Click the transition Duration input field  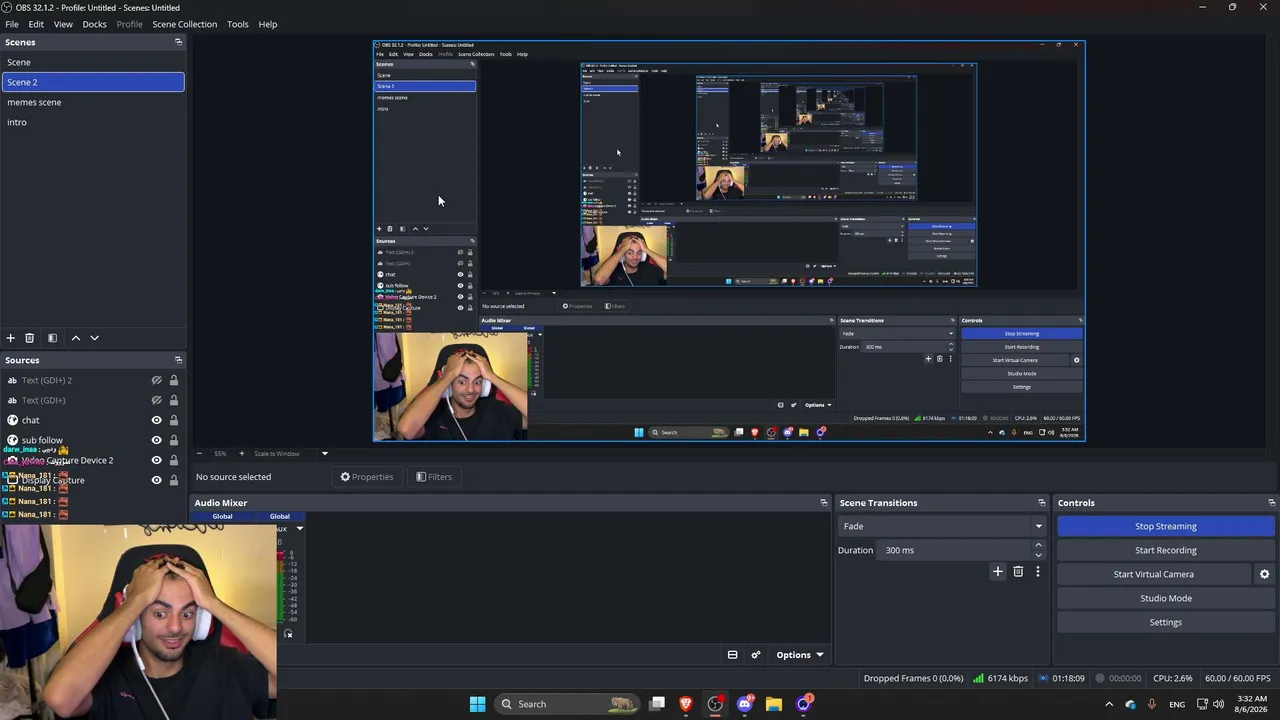(956, 550)
